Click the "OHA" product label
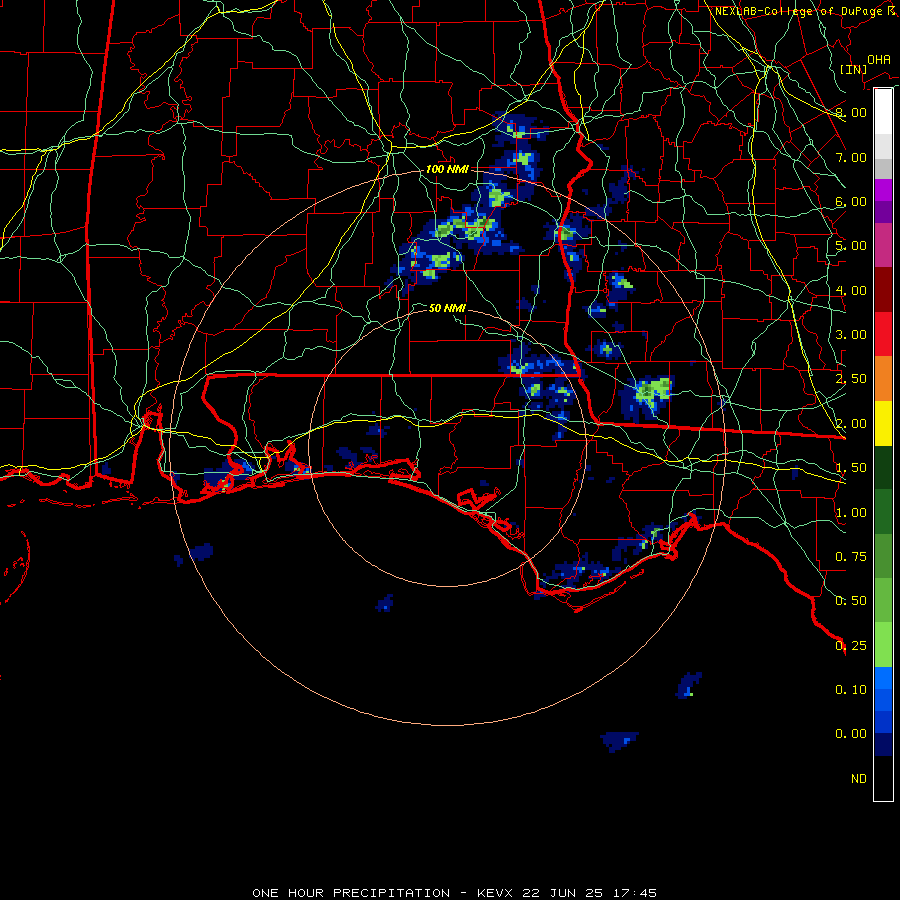Screen dimensions: 900x900 click(879, 59)
